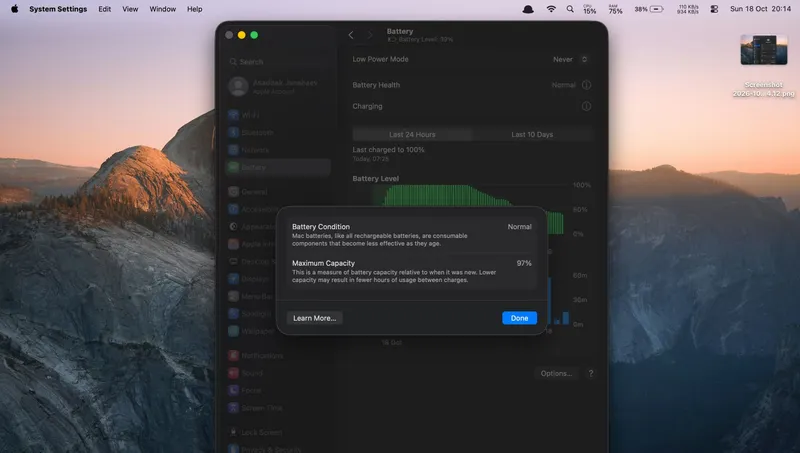This screenshot has height=453, width=800.
Task: Select Displays in the sidebar
Action: pos(253,279)
